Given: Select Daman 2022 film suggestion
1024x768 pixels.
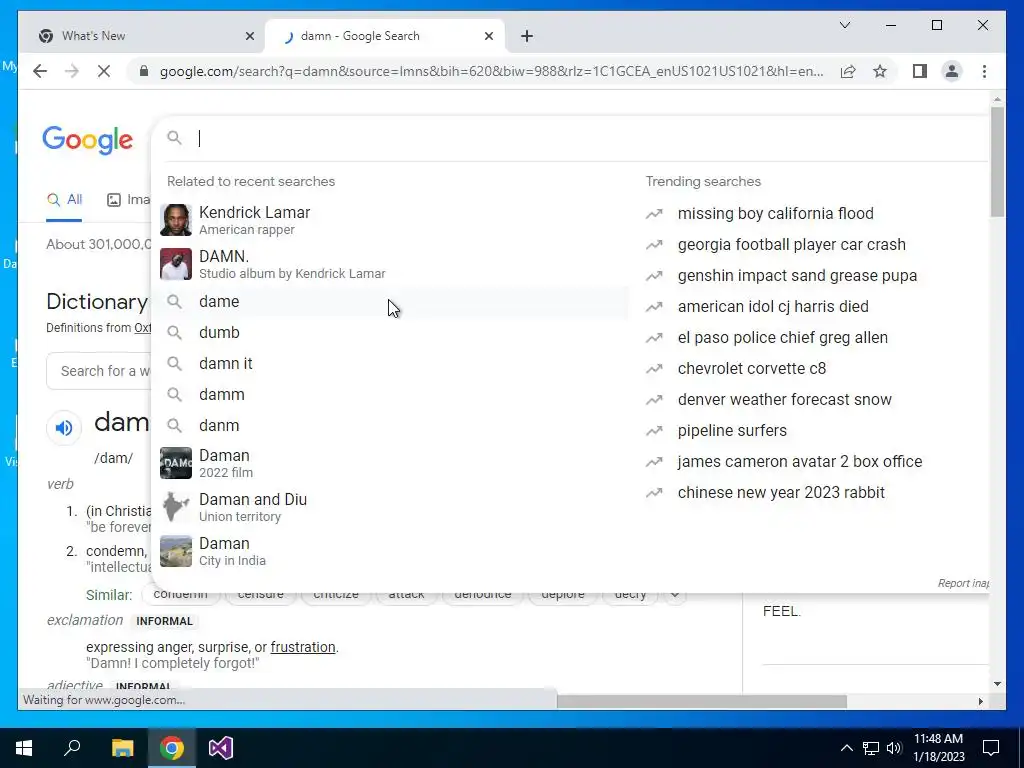Looking at the screenshot, I should coord(393,463).
